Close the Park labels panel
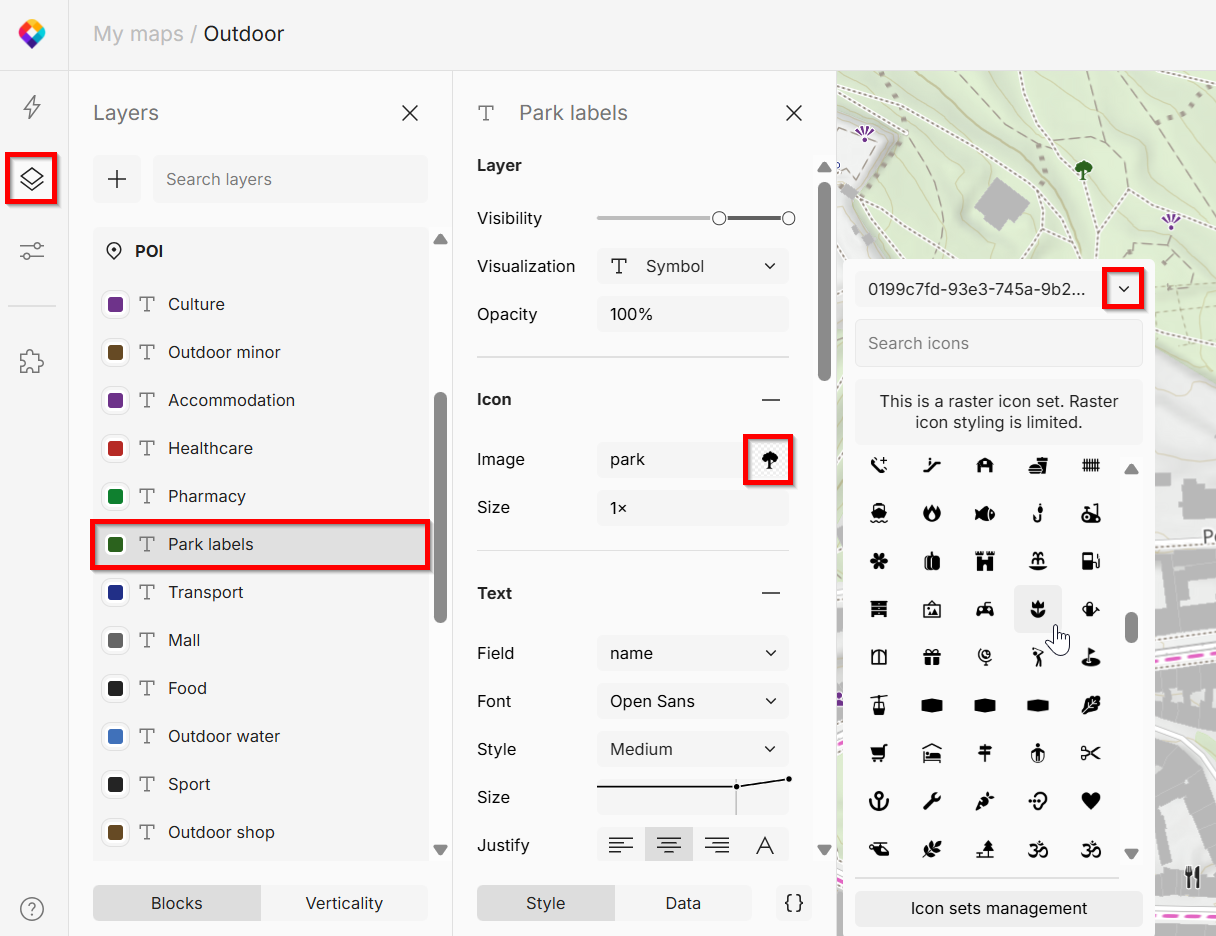 (794, 113)
